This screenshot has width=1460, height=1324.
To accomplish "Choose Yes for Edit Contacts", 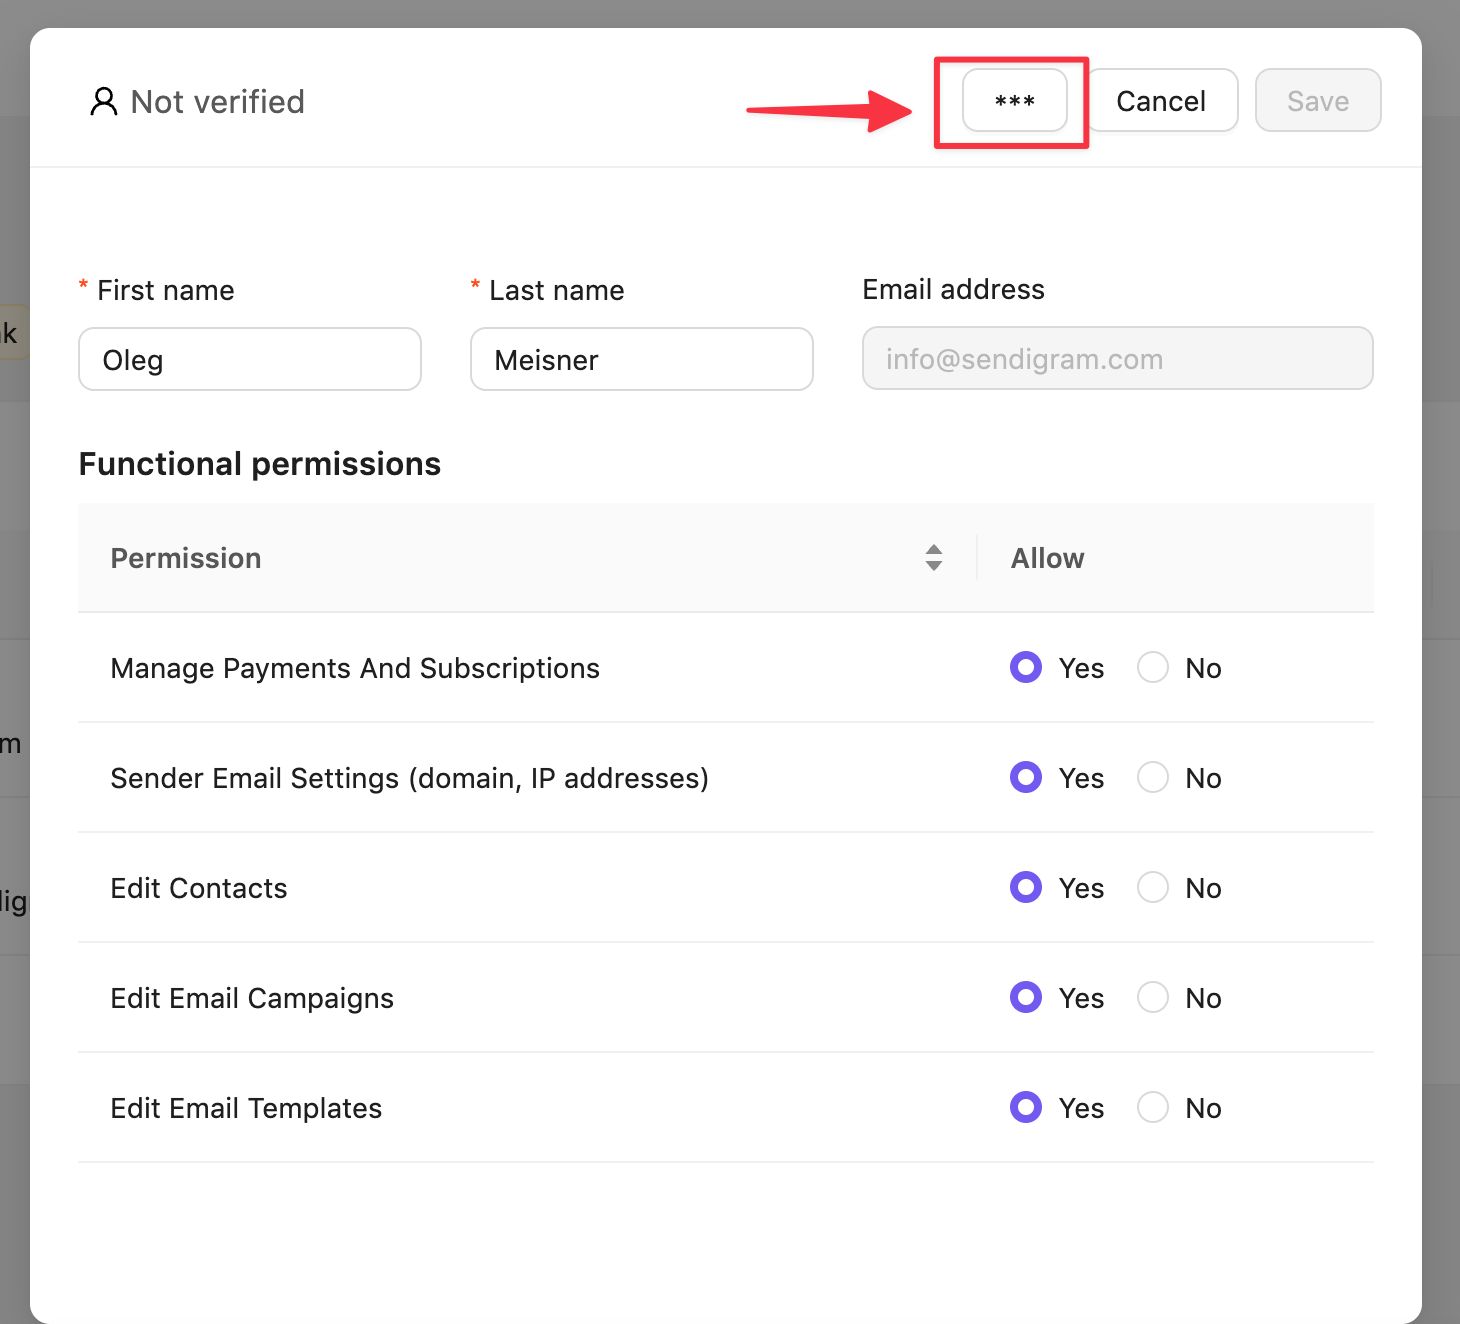I will [x=1026, y=887].
